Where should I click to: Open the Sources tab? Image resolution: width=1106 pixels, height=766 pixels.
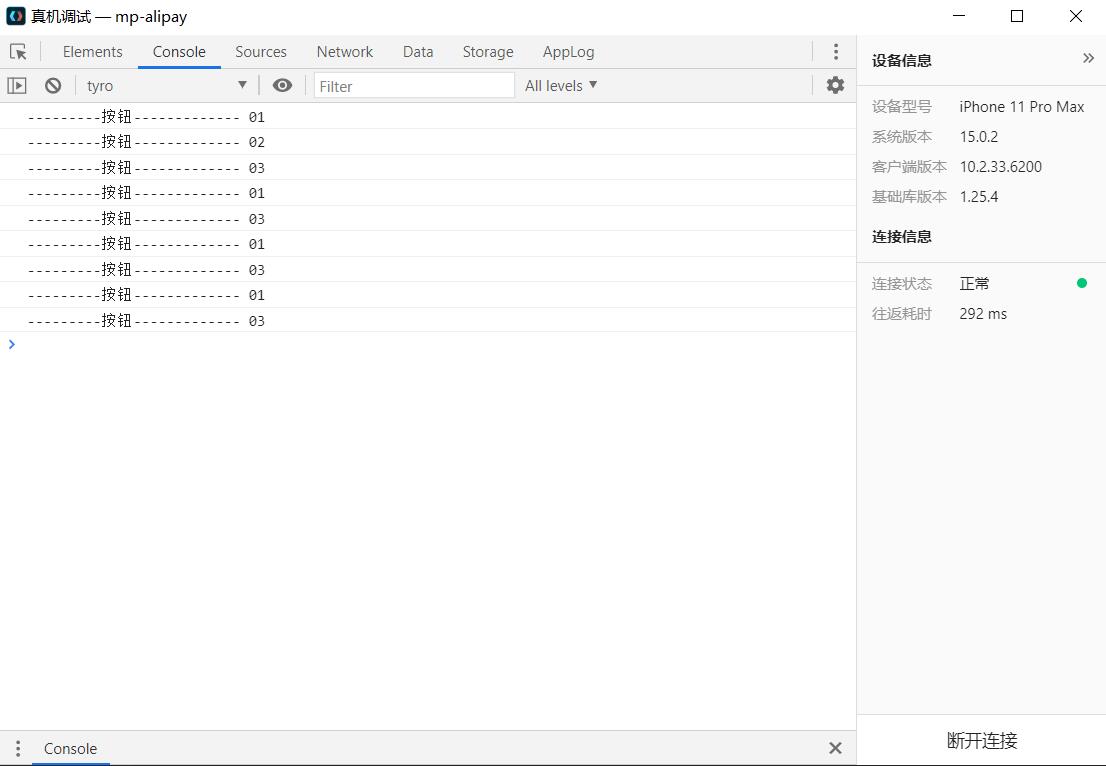point(260,52)
